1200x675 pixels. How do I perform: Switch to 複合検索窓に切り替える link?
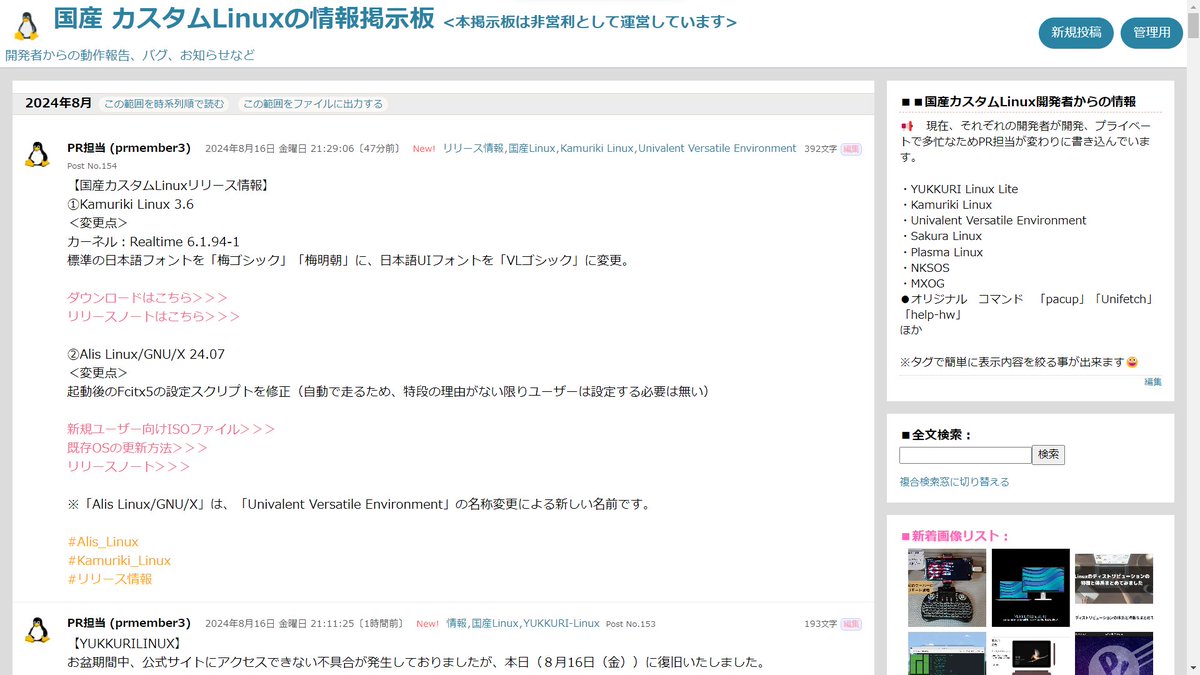point(954,482)
